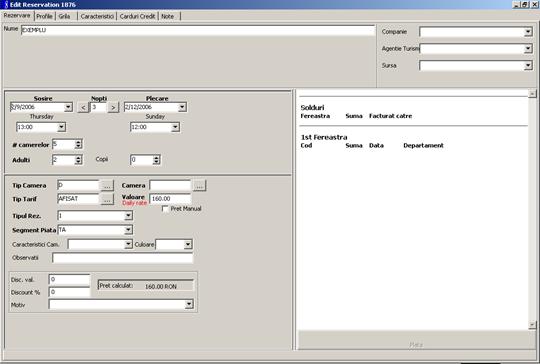The width and height of the screenshot is (540, 364).
Task: Open the Note tab
Action: (x=168, y=16)
